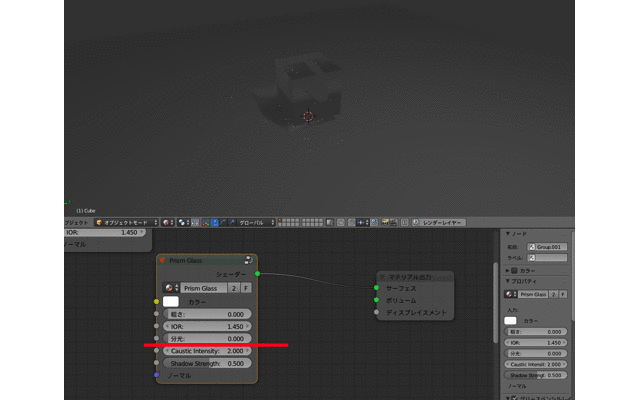
Task: Click the Displacement socket on Material Output node
Action: click(x=377, y=312)
